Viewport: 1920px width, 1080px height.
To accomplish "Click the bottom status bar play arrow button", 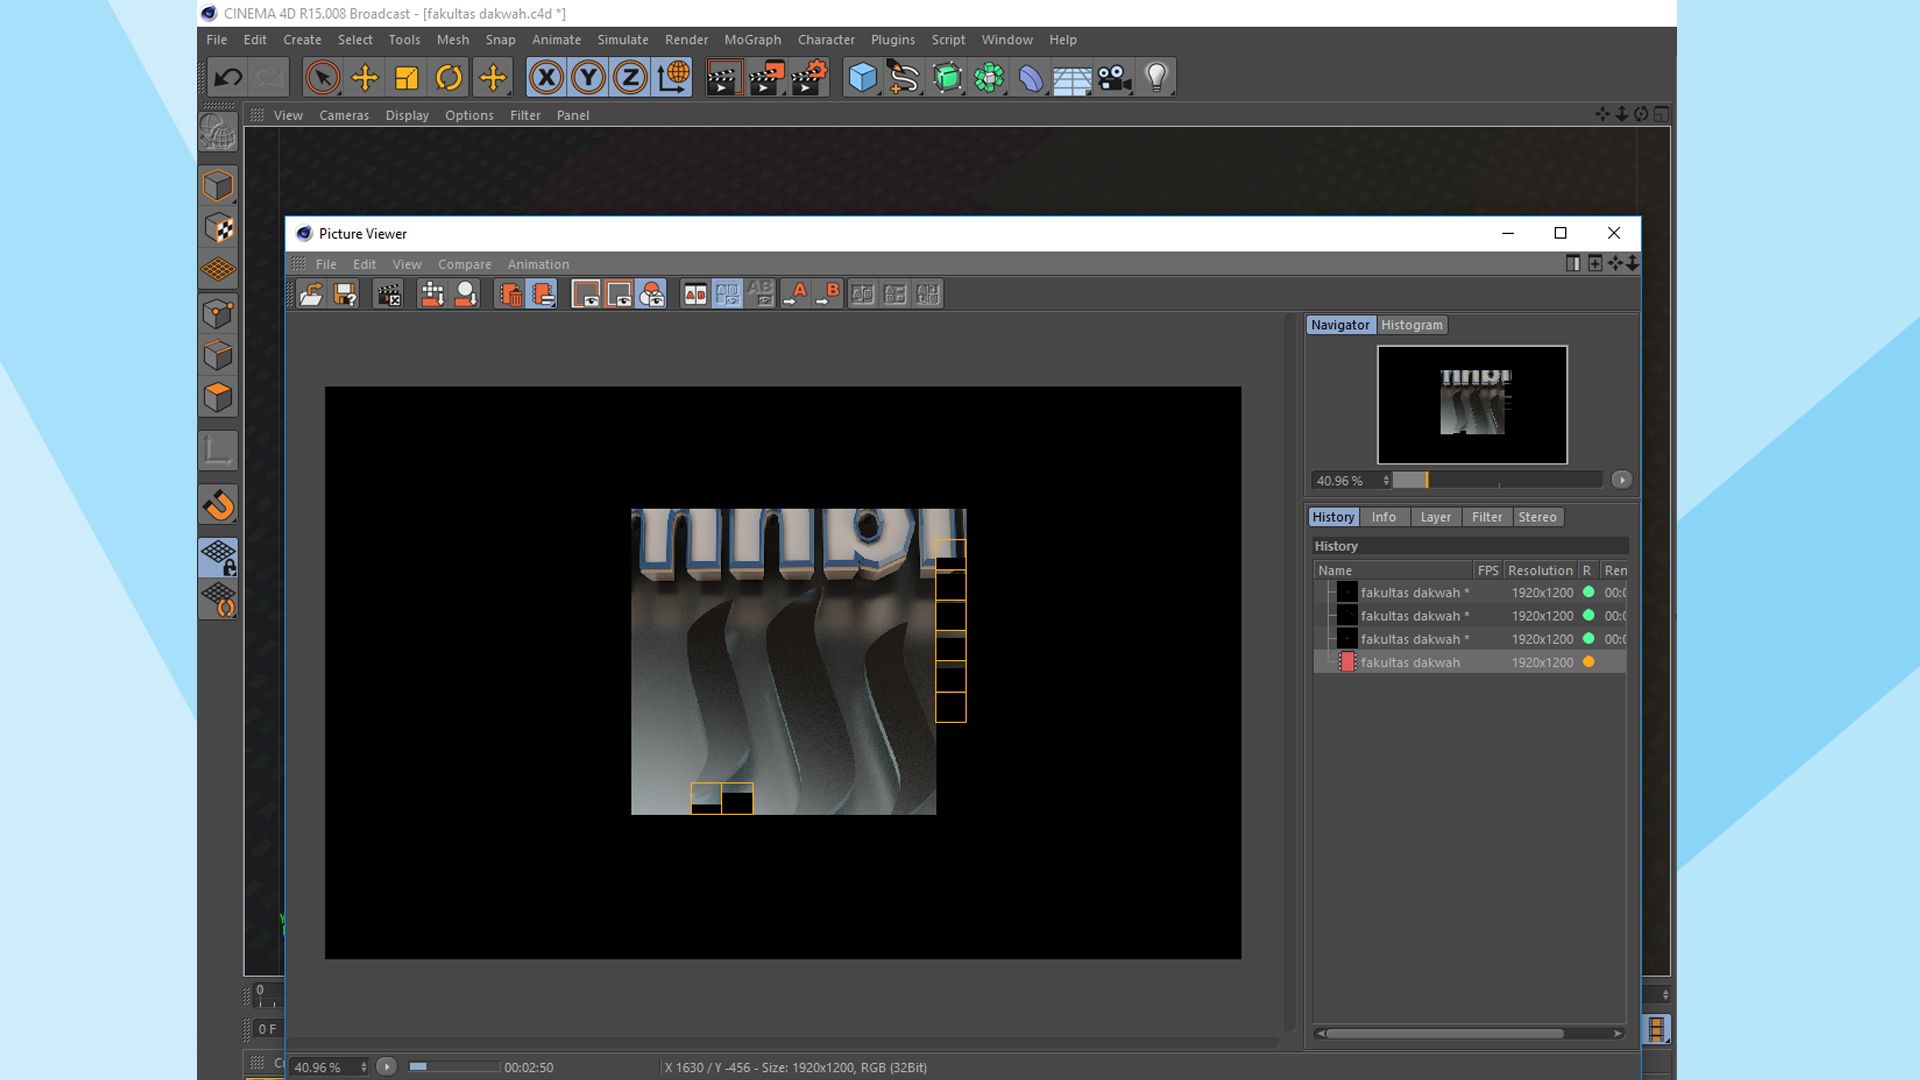I will 386,1067.
